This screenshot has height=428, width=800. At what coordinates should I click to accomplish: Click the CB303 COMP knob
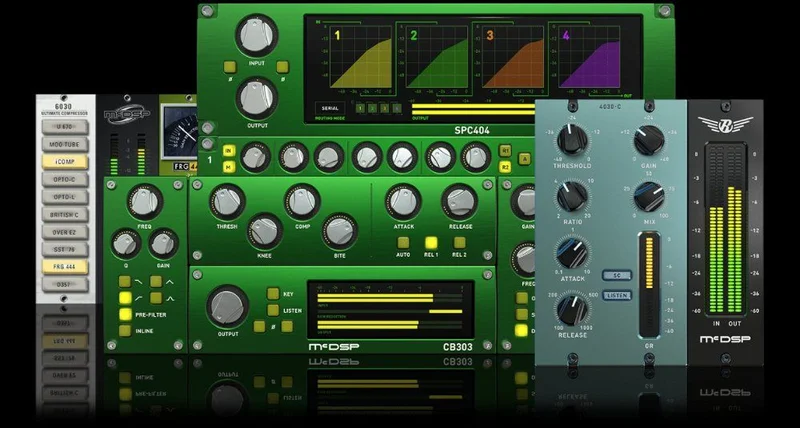click(302, 202)
